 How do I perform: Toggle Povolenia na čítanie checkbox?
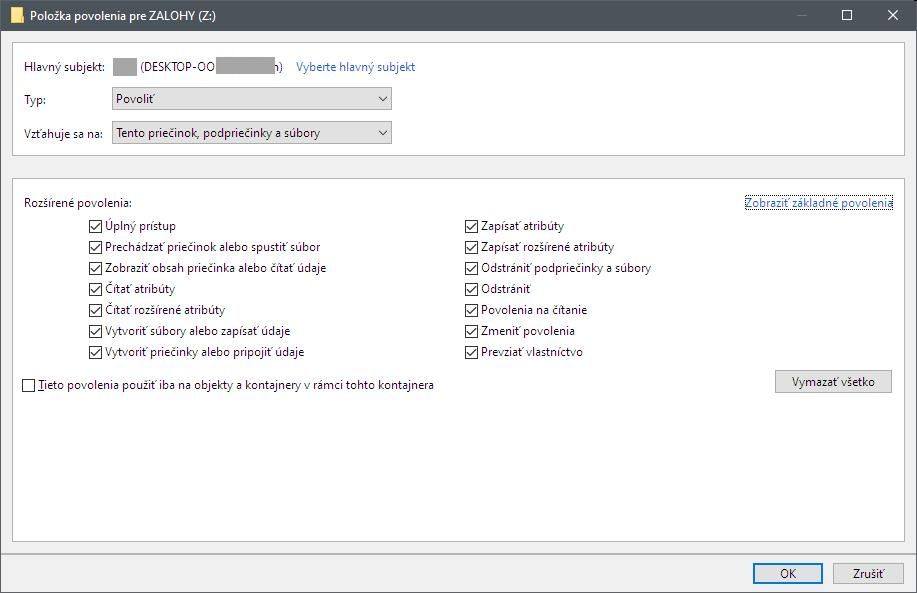[471, 311]
